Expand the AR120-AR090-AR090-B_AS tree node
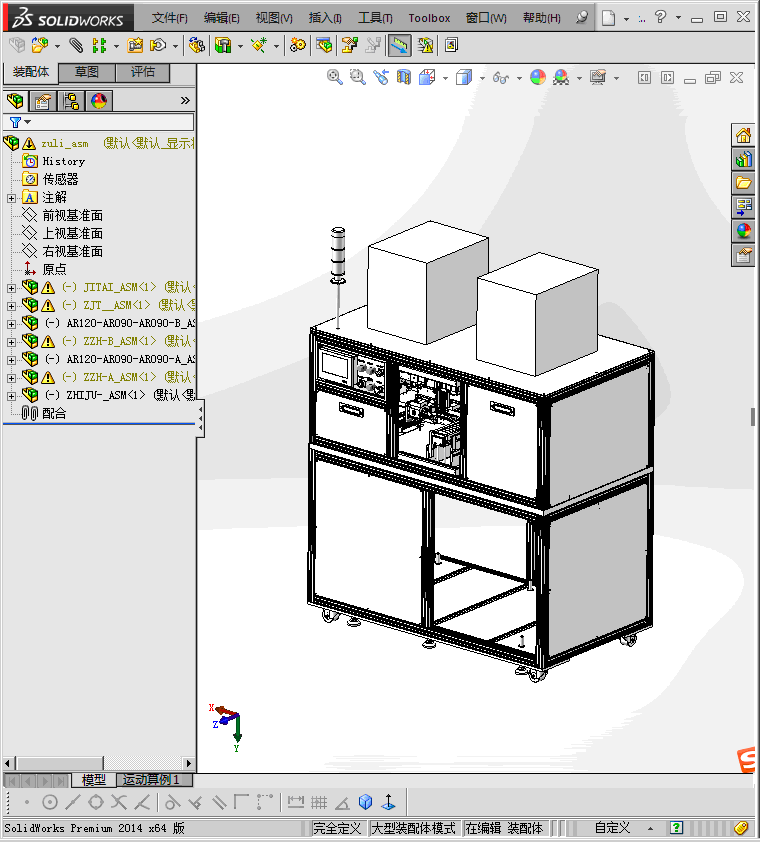 click(11, 324)
